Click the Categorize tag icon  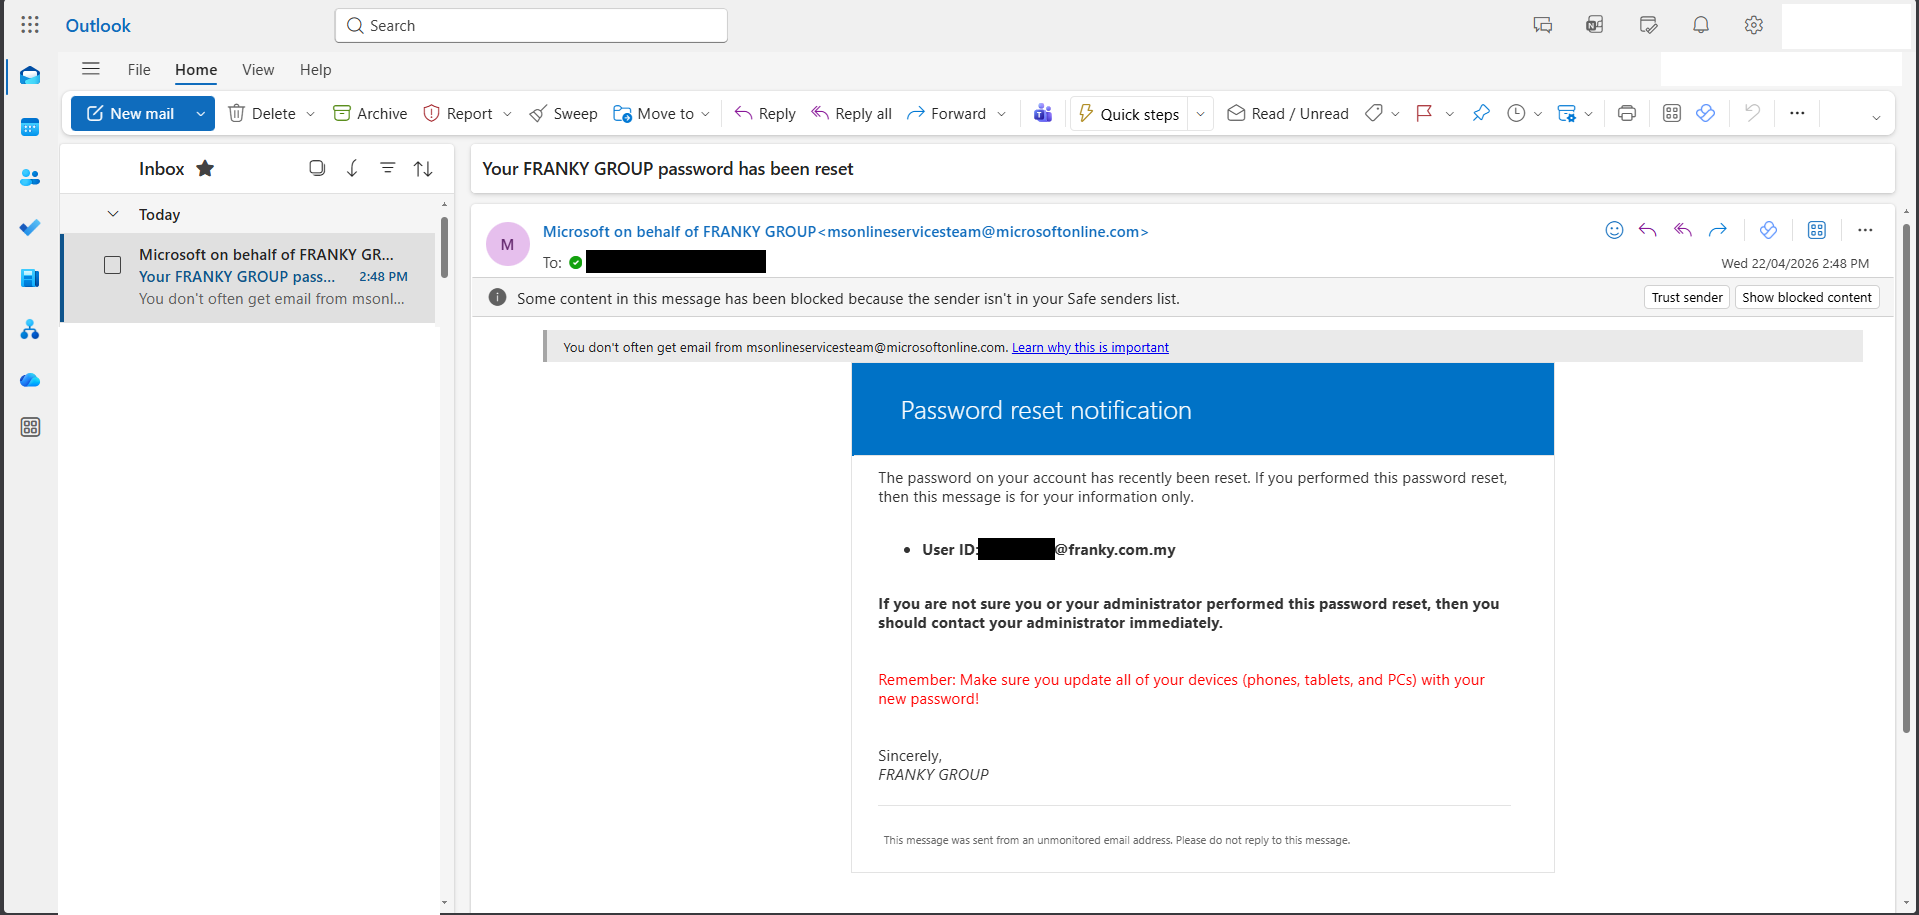(x=1374, y=113)
